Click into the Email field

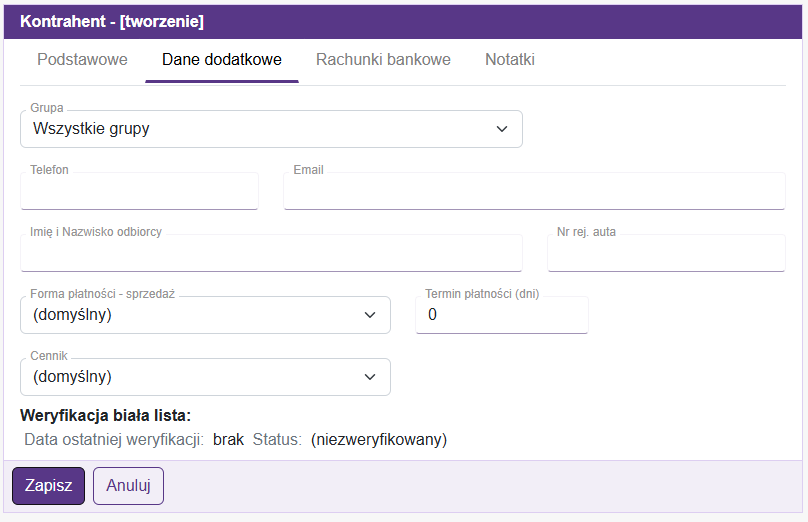click(534, 192)
